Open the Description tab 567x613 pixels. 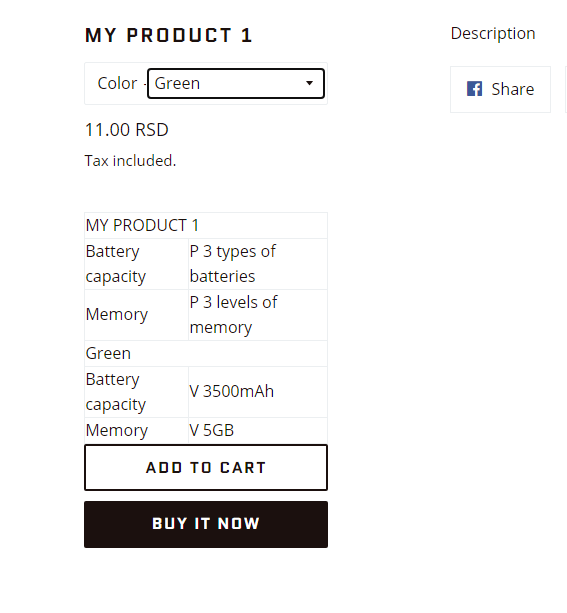click(493, 33)
